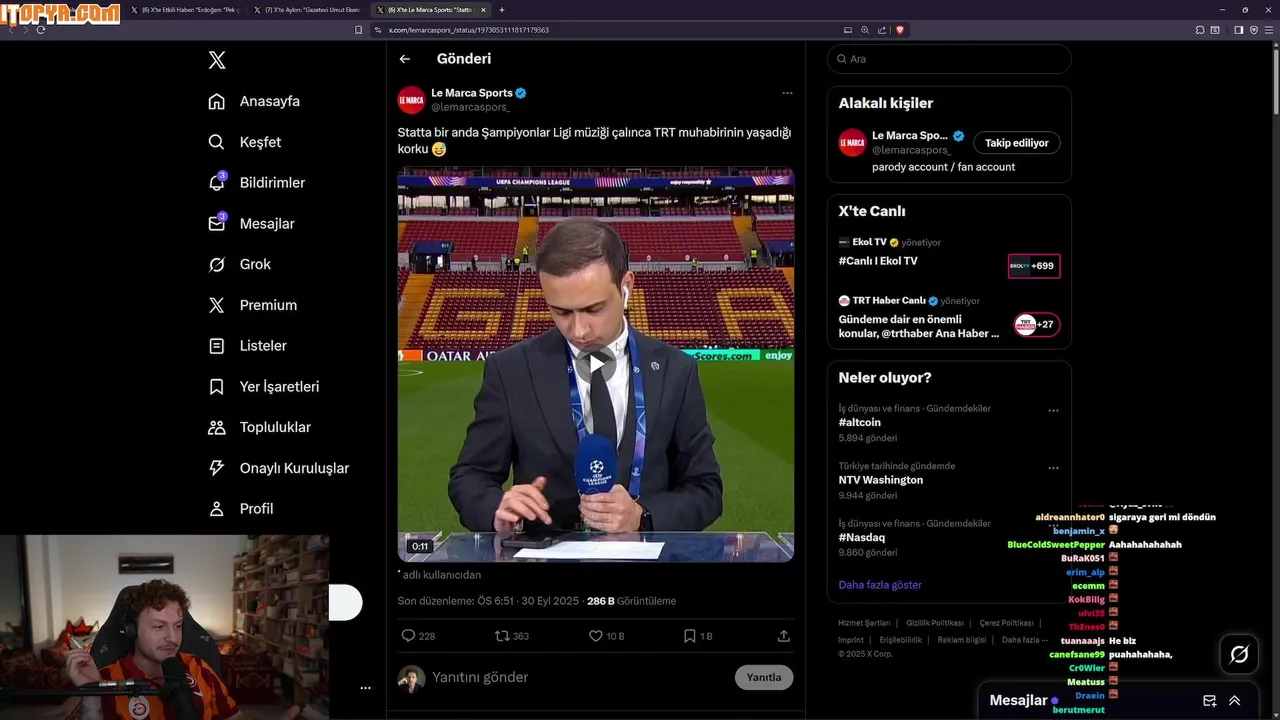This screenshot has width=1280, height=720.
Task: Click the Profil person icon
Action: pos(216,509)
